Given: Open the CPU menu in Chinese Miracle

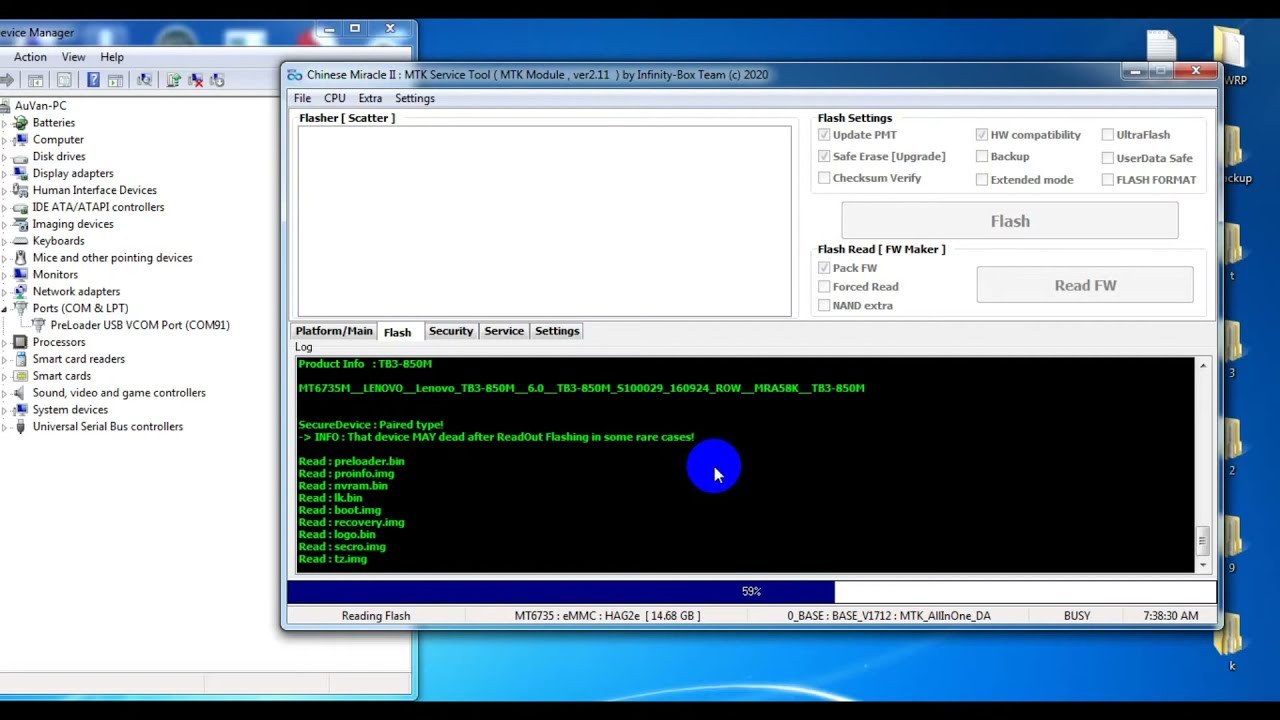Looking at the screenshot, I should pyautogui.click(x=334, y=98).
